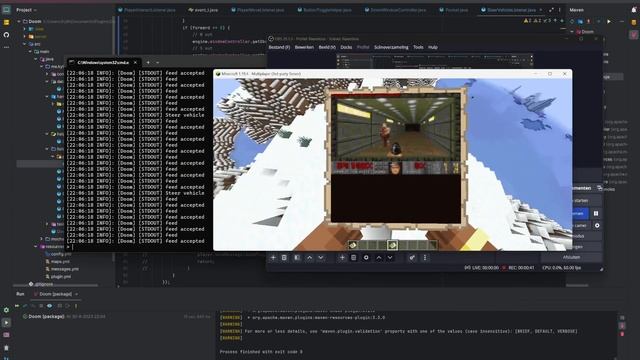Delete the selected scene in OBS
640x360 pixels.
click(284, 258)
